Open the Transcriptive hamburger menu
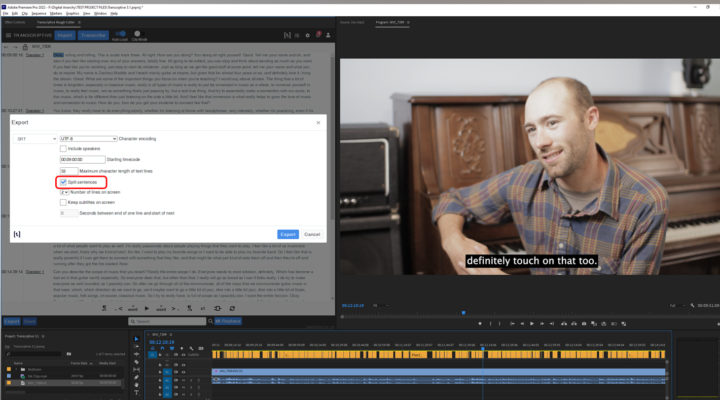 8,35
